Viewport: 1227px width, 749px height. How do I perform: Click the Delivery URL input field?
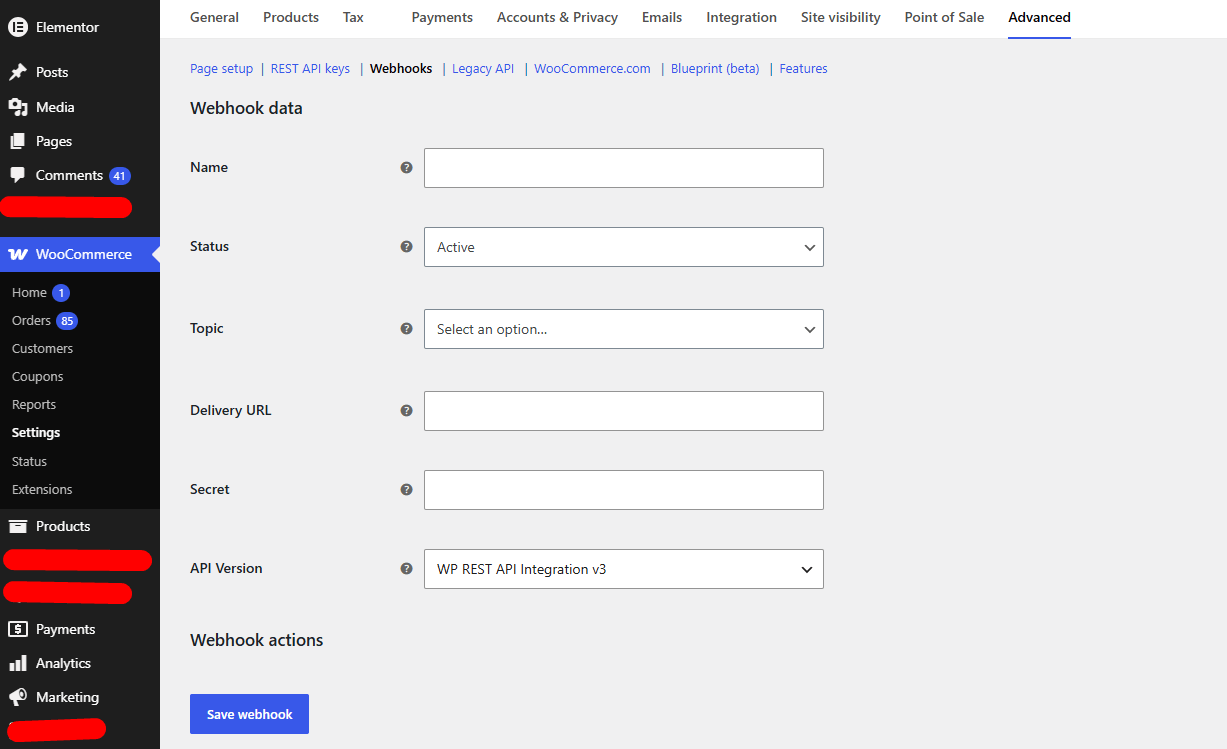624,411
